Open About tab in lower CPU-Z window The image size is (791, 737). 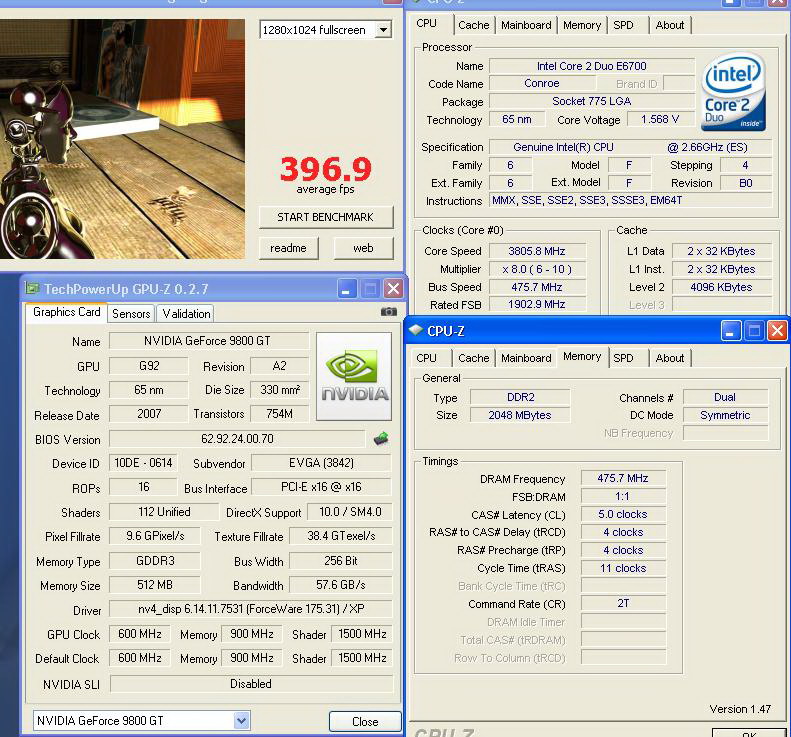[670, 358]
